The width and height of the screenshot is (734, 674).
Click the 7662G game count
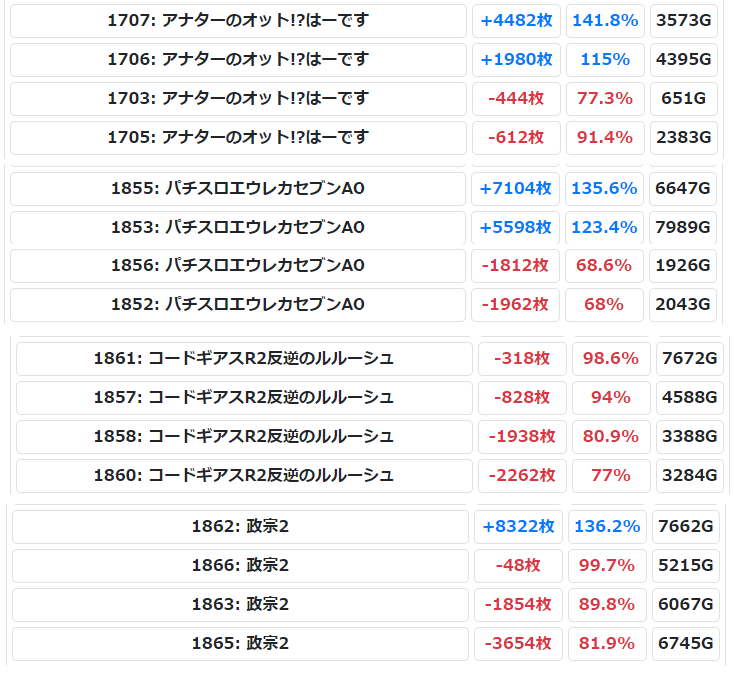point(686,527)
